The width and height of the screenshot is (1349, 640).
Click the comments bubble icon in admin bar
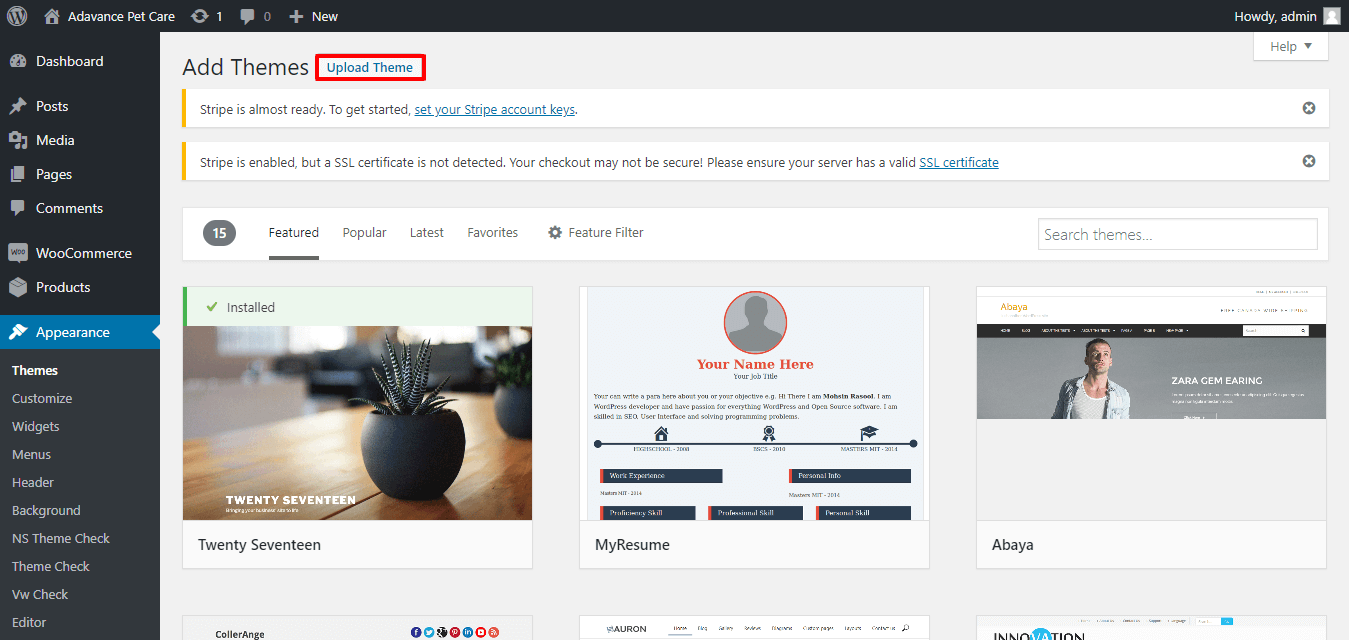pos(247,16)
